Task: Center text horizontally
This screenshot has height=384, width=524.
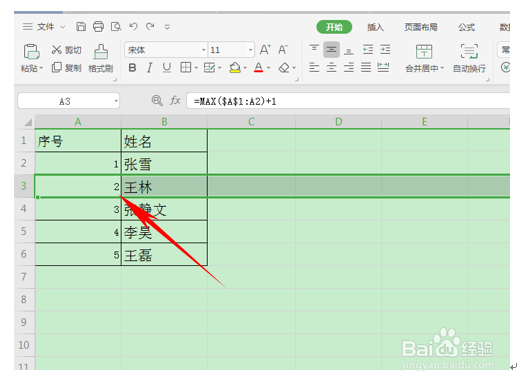Action: [x=332, y=68]
